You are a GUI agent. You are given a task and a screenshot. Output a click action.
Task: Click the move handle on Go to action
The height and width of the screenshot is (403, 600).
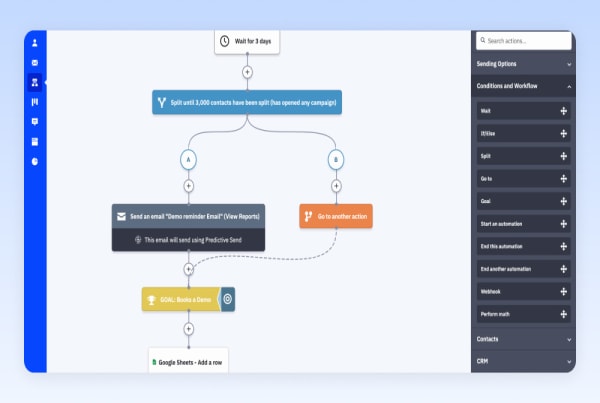[x=564, y=179]
